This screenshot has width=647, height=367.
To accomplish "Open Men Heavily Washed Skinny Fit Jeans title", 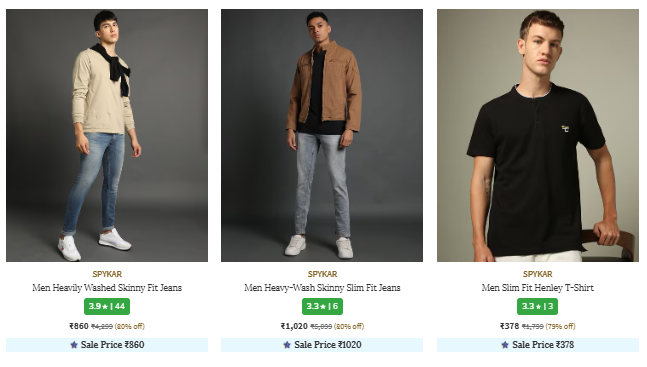I will pyautogui.click(x=107, y=288).
